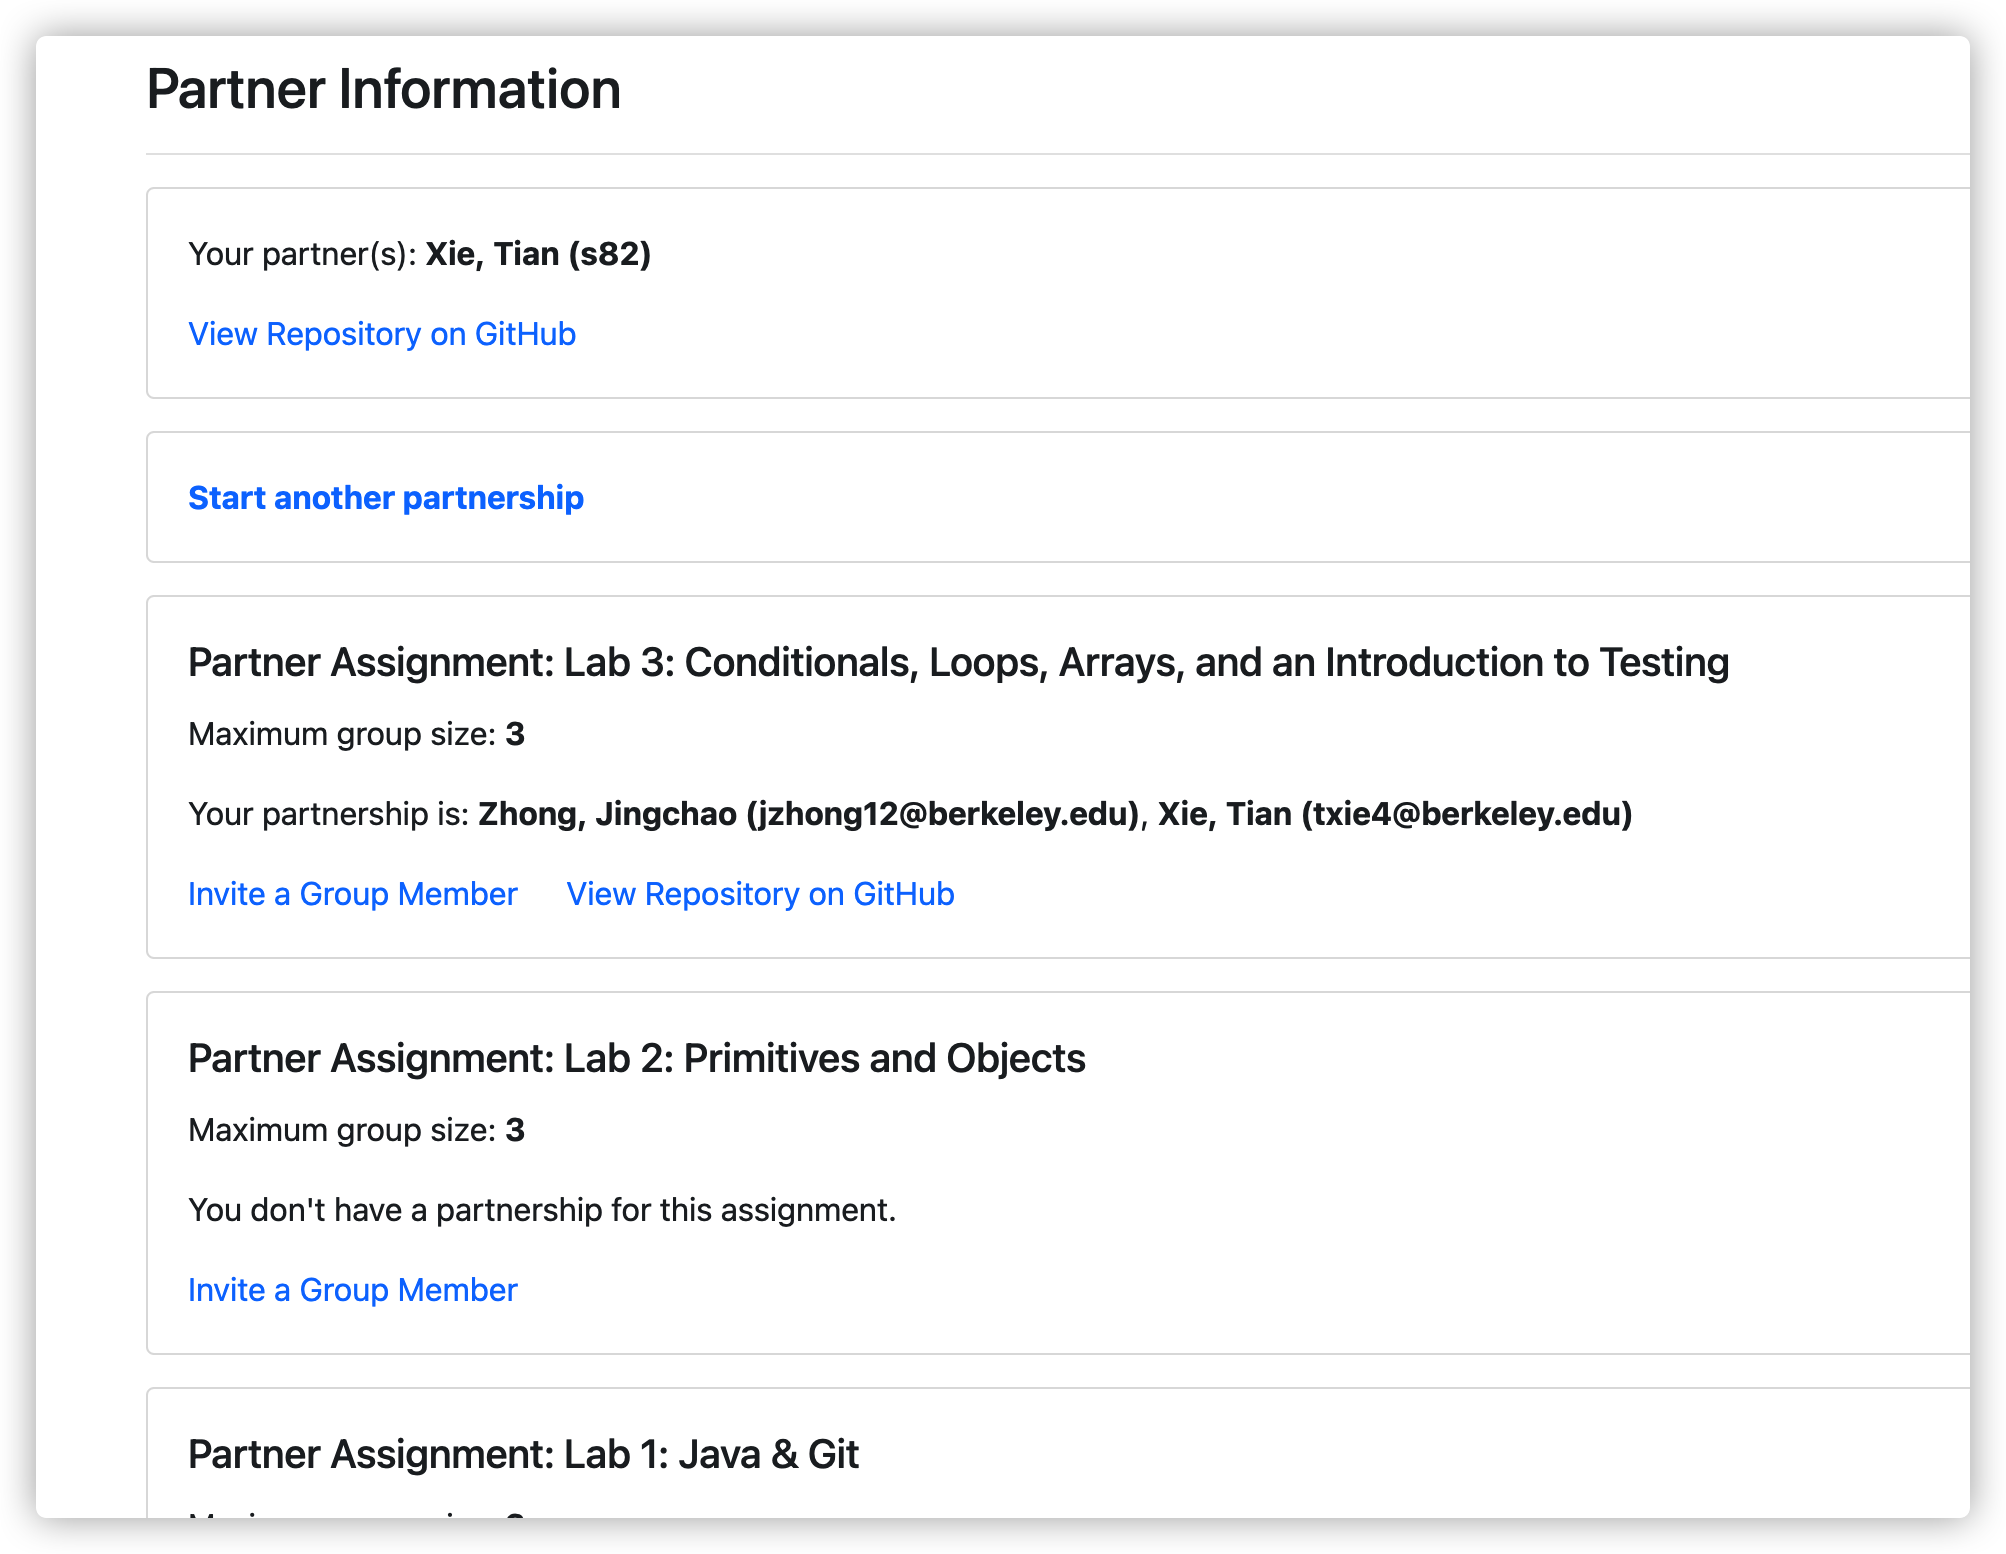Click the Lab 3 Partner Assignment heading
This screenshot has height=1554, width=2006.
click(959, 662)
